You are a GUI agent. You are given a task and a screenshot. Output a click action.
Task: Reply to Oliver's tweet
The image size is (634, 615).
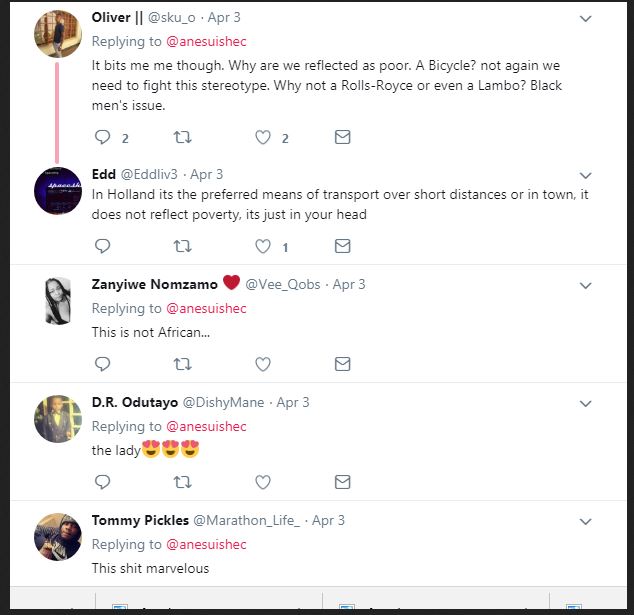102,137
